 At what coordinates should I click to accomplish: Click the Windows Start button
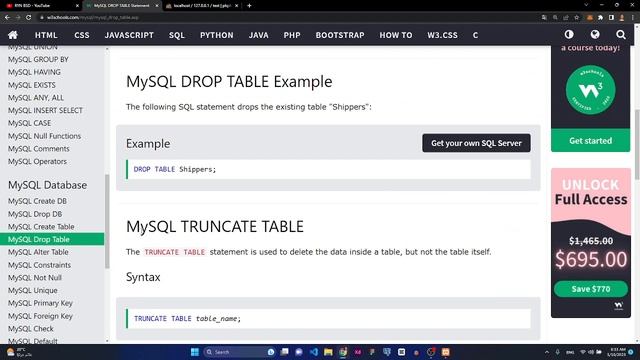195,352
